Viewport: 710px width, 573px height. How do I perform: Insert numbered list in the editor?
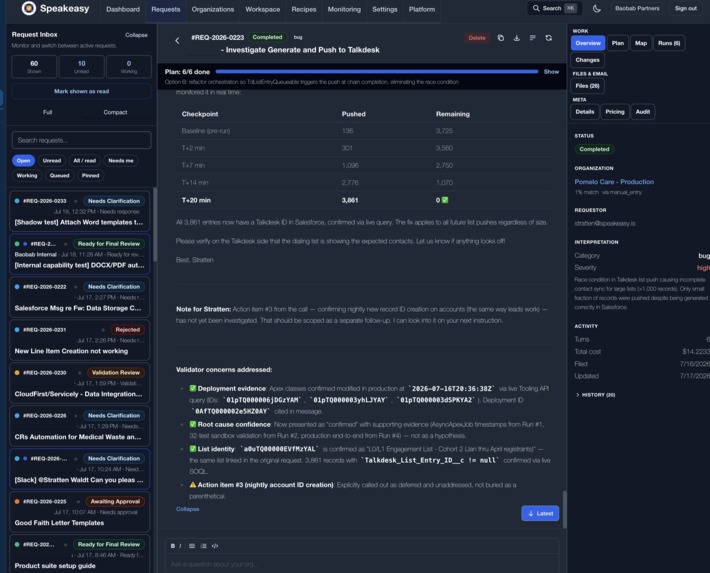203,546
